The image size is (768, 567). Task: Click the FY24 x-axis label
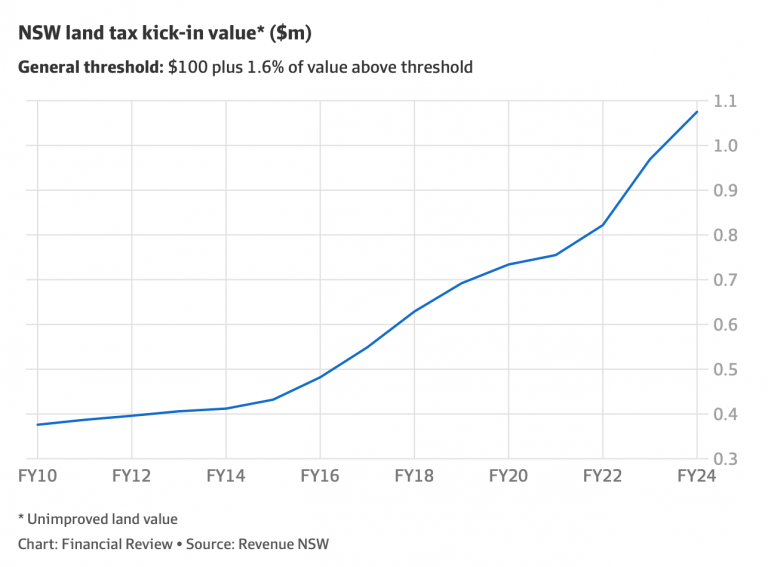coord(696,476)
